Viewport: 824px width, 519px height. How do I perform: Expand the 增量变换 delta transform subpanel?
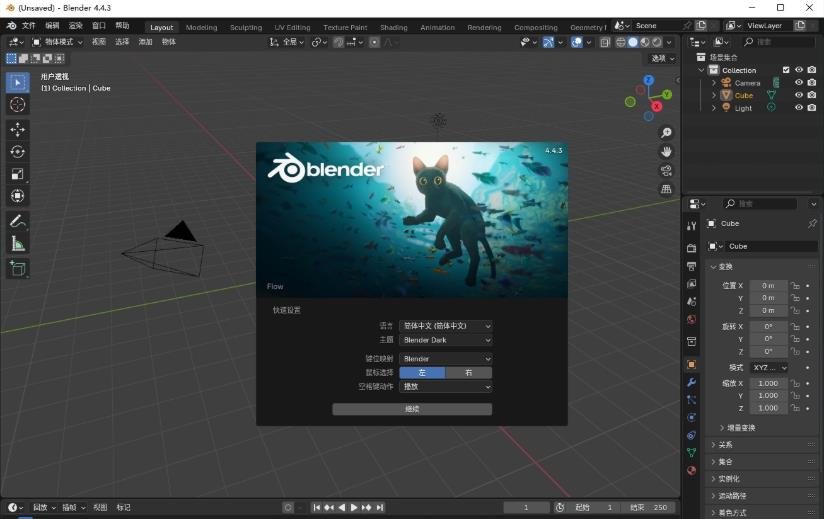point(737,428)
